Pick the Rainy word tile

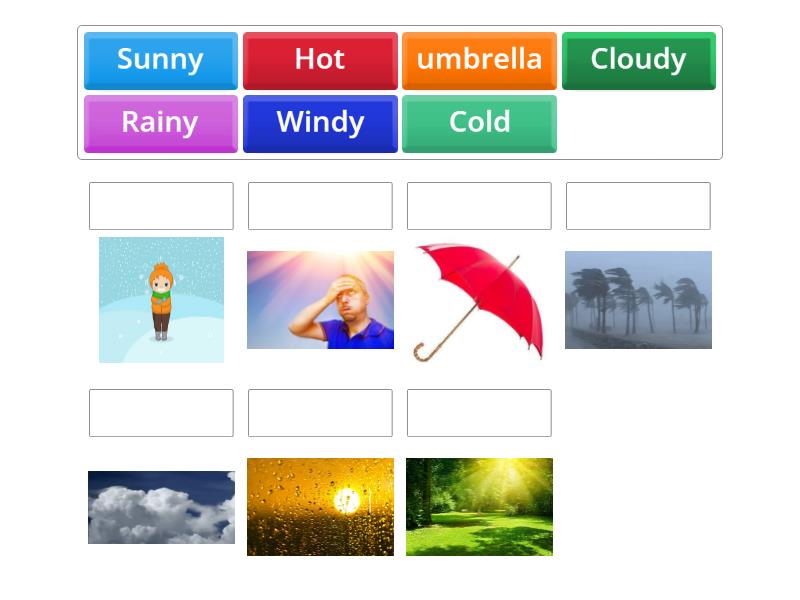[x=160, y=123]
